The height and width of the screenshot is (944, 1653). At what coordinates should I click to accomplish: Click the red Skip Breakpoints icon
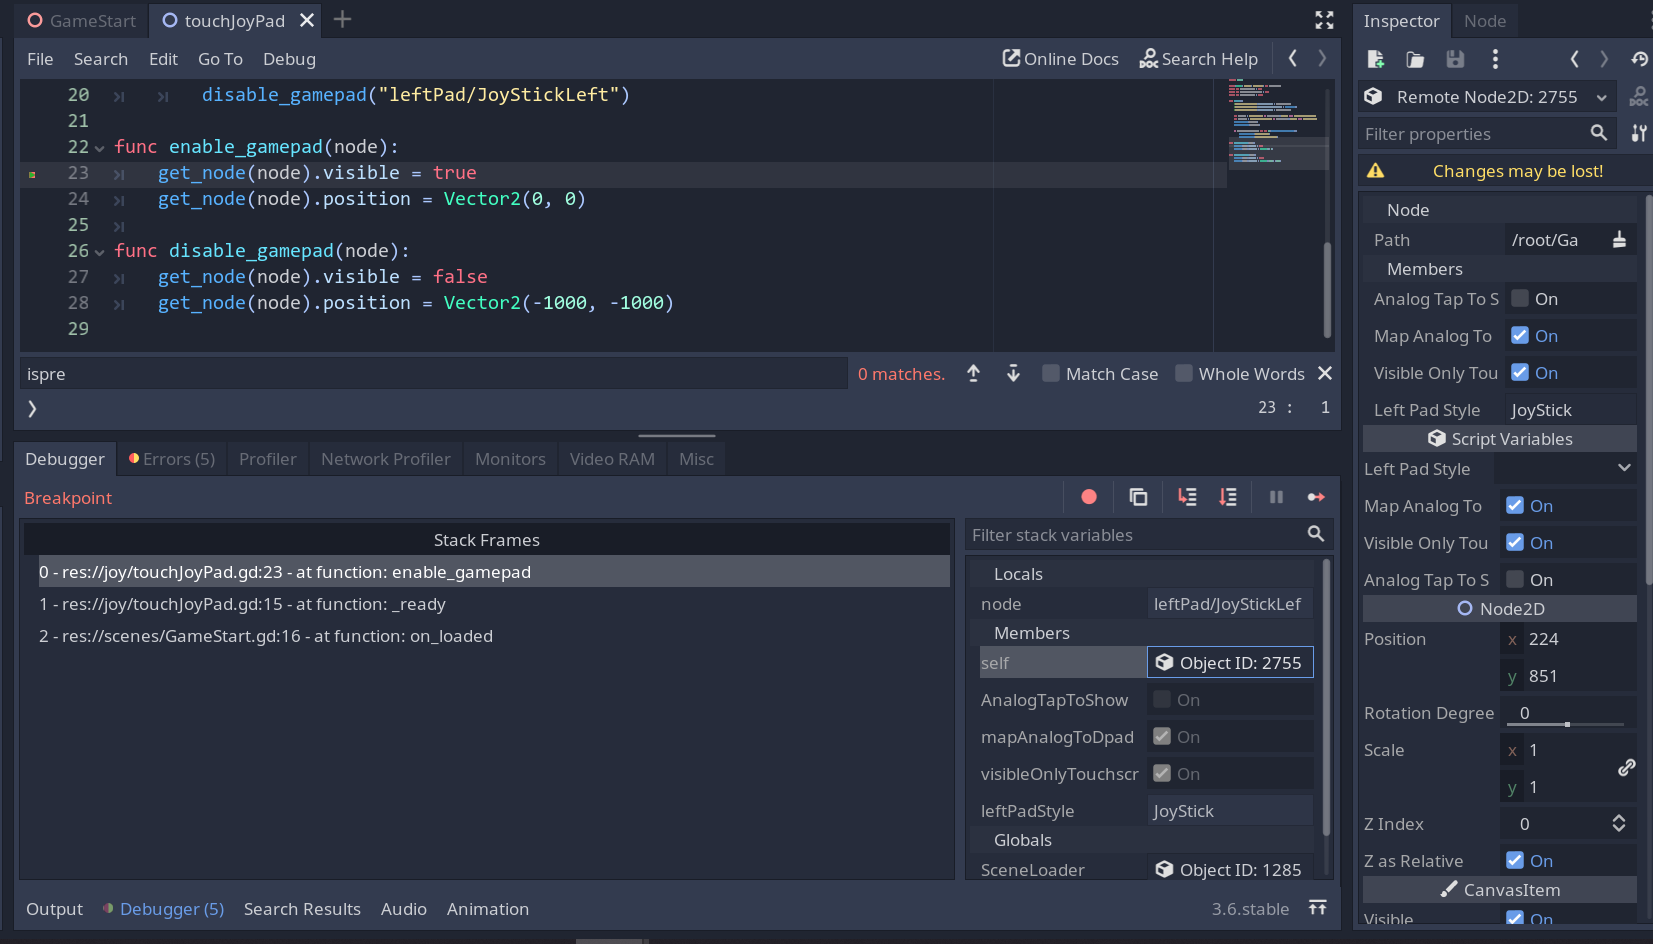[1089, 497]
